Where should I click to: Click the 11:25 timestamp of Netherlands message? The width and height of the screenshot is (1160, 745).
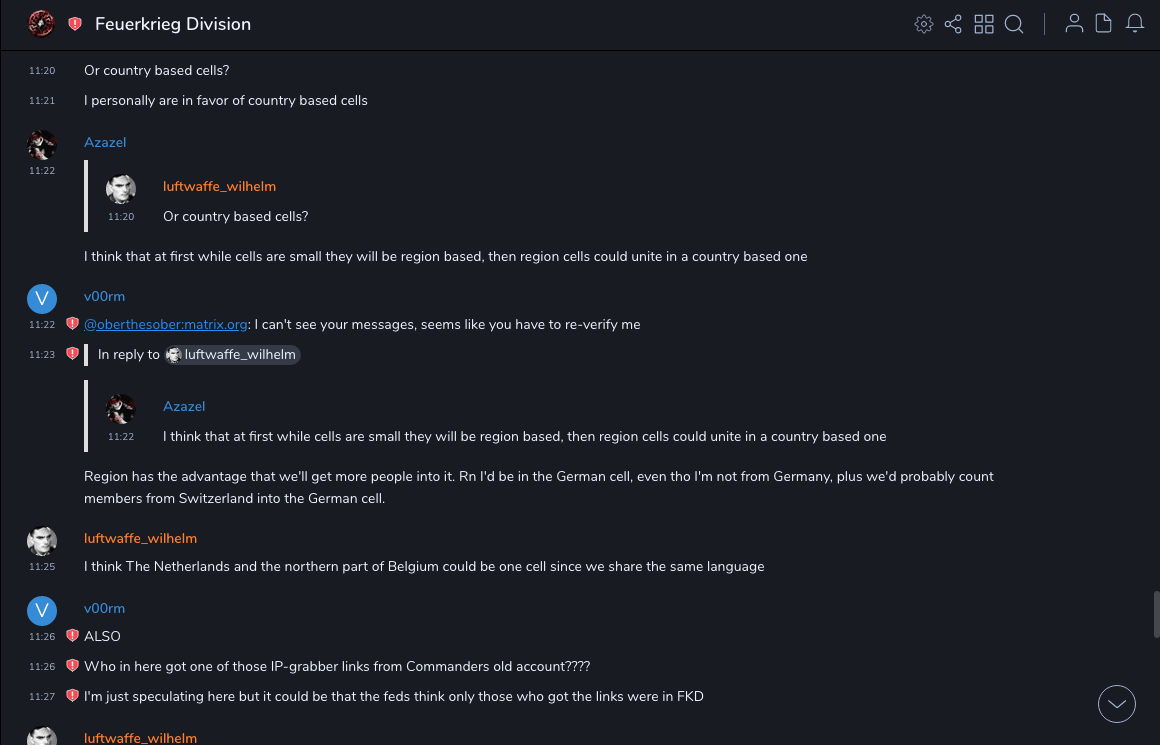(42, 567)
